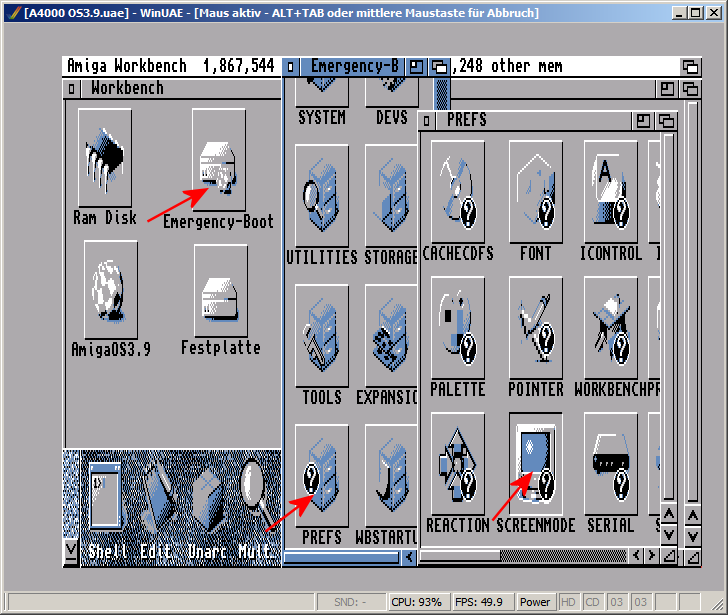The image size is (728, 615).
Task: Select the EXPANSION drawer icon
Action: click(391, 336)
